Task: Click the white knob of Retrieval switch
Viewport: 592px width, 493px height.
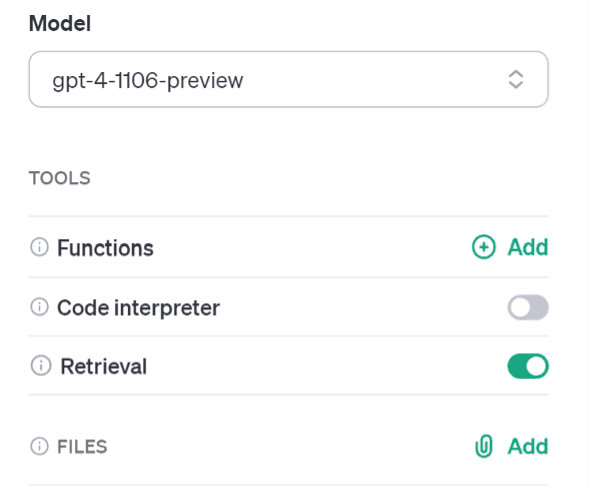Action: coord(537,366)
